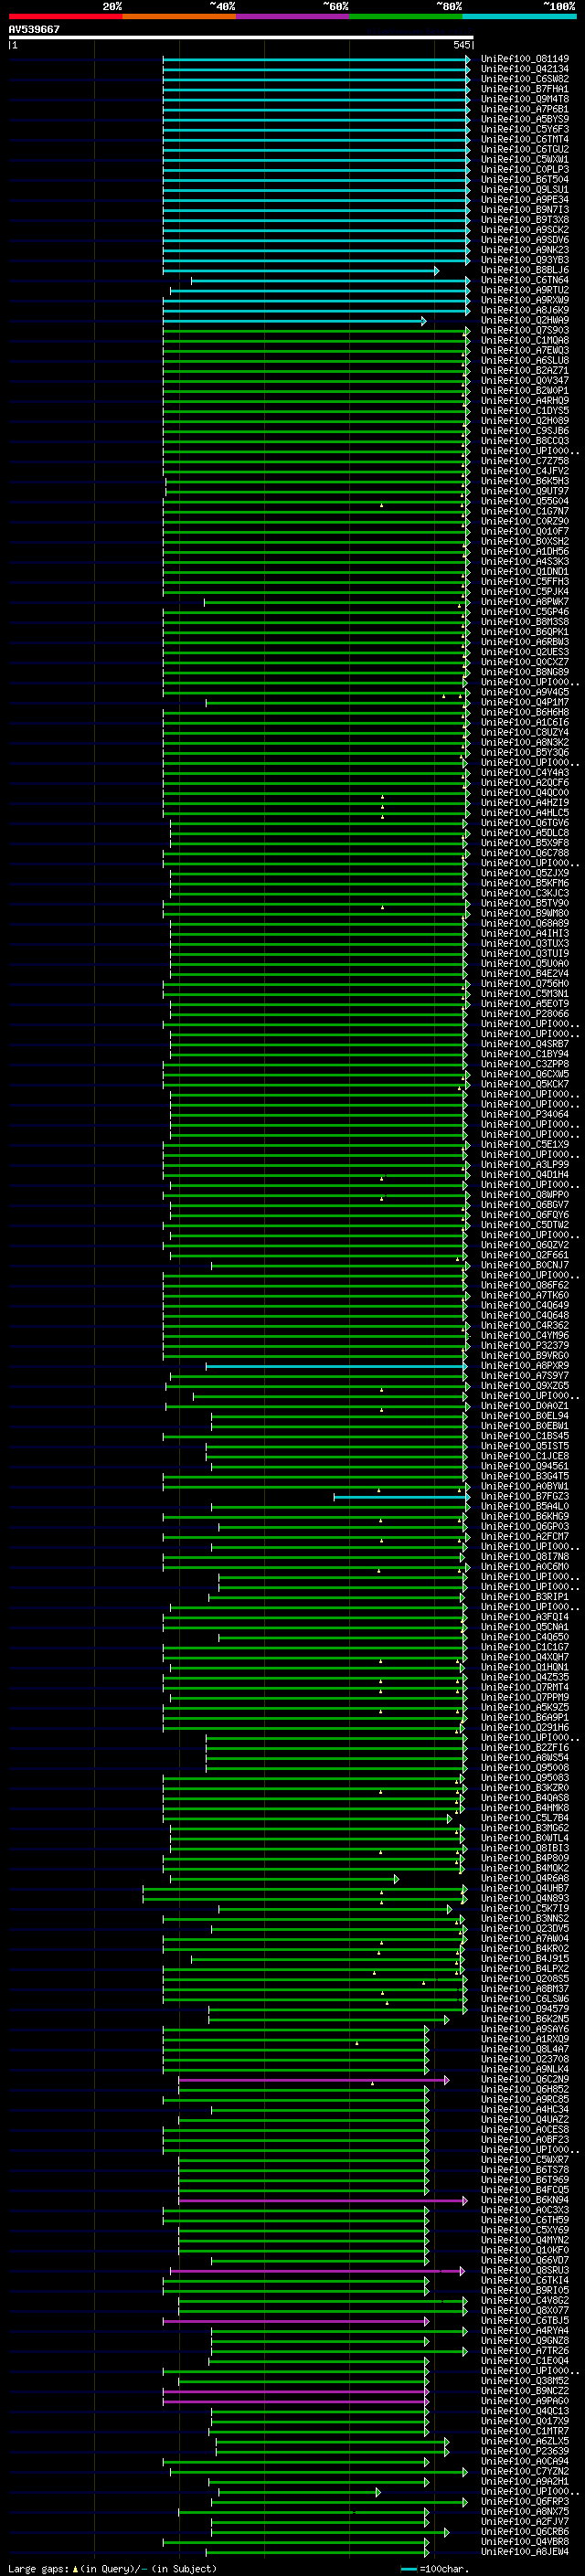This screenshot has width=585, height=2576.
Task: Click the UniRef100_A9SCK2 label
Action: (525, 230)
